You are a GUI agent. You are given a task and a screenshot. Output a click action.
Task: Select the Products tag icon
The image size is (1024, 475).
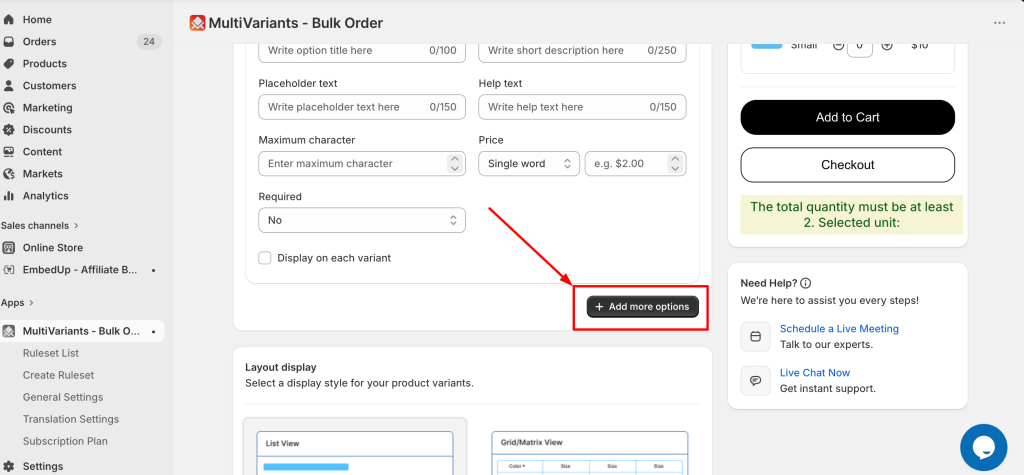click(8, 63)
